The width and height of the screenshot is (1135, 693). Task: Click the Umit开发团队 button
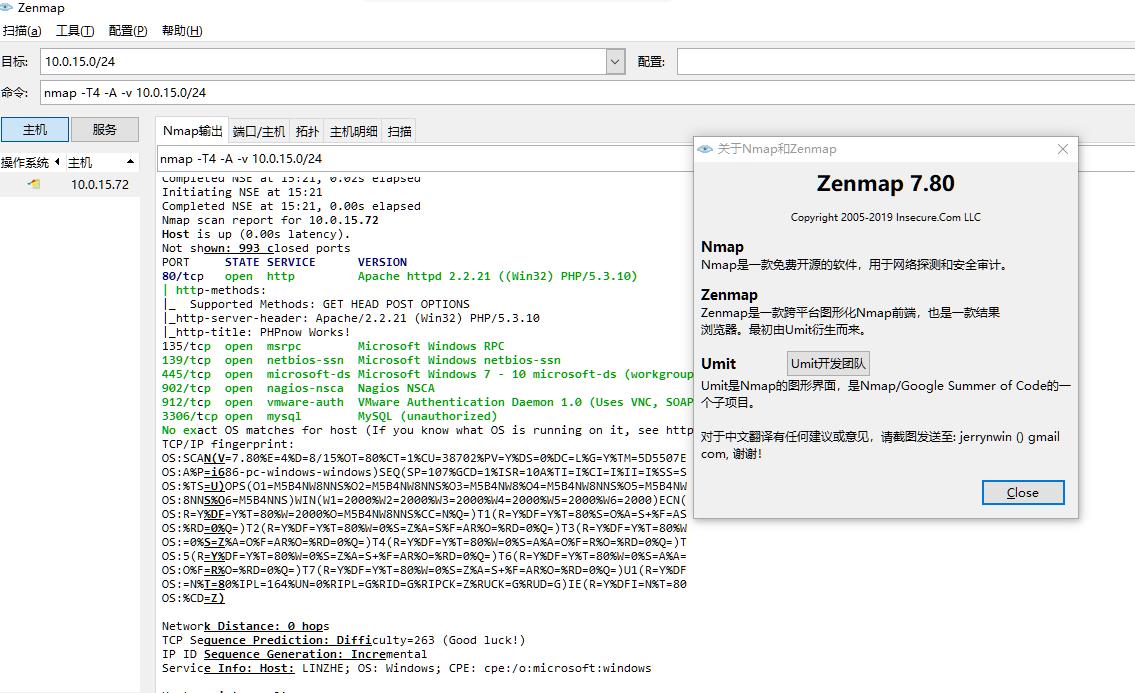coord(828,364)
